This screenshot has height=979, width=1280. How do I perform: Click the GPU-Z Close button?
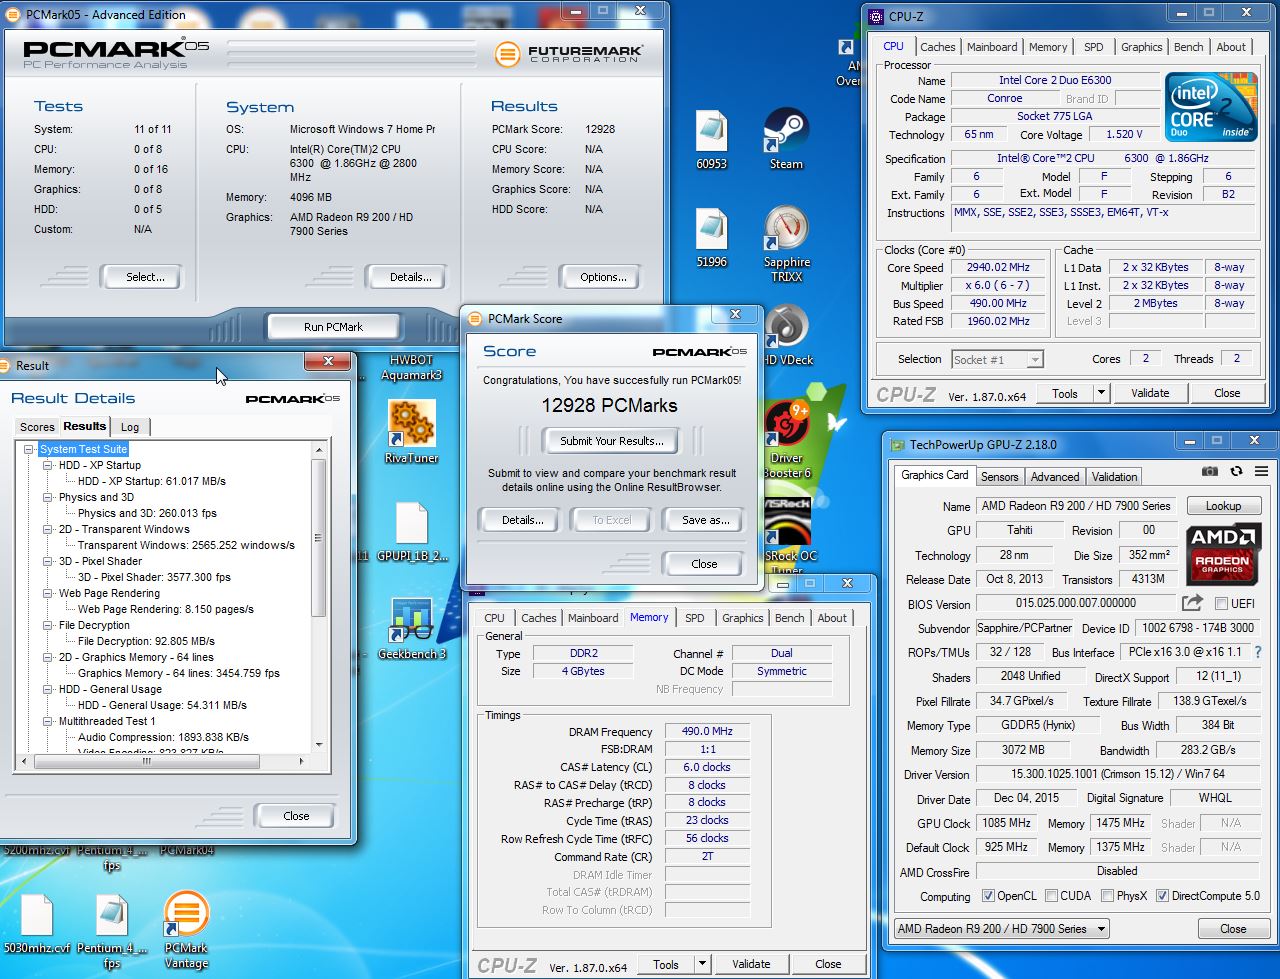point(1233,929)
